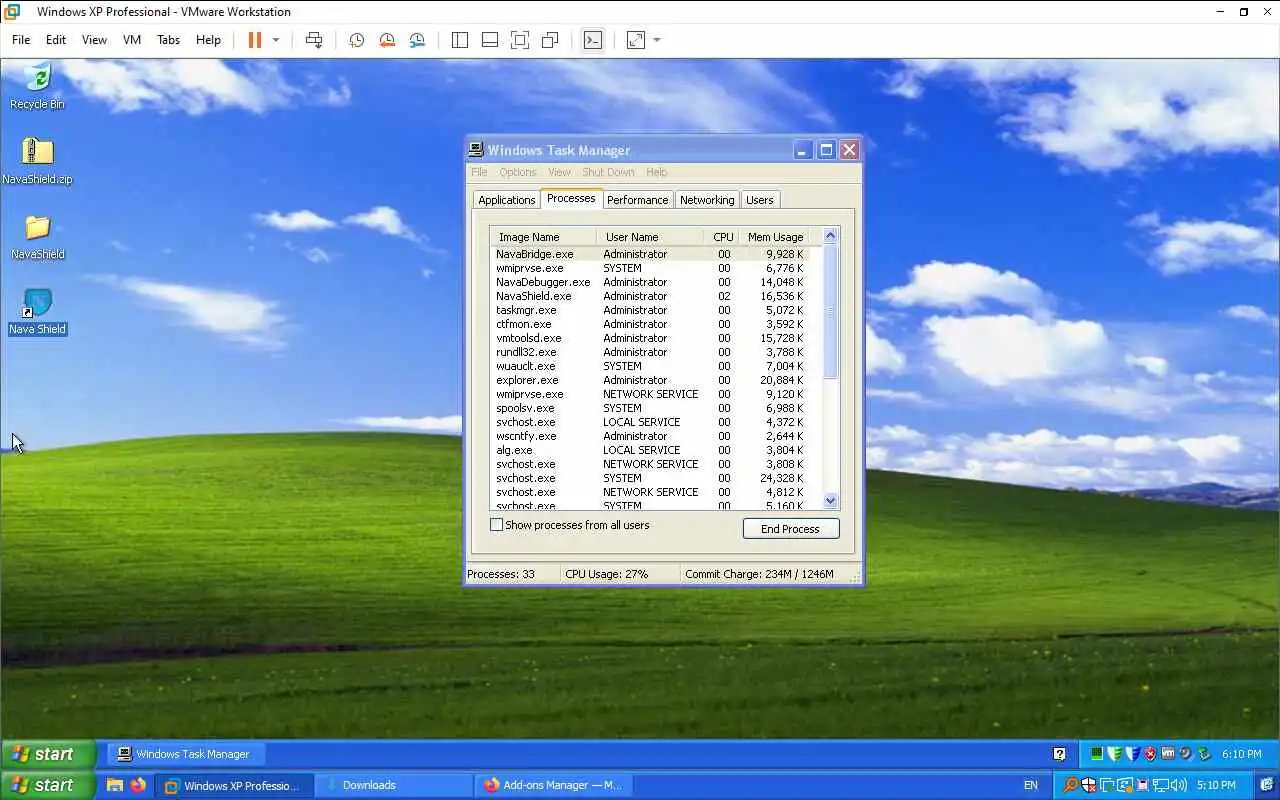Open VMware Help menu
Viewport: 1280px width, 800px height.
208,40
